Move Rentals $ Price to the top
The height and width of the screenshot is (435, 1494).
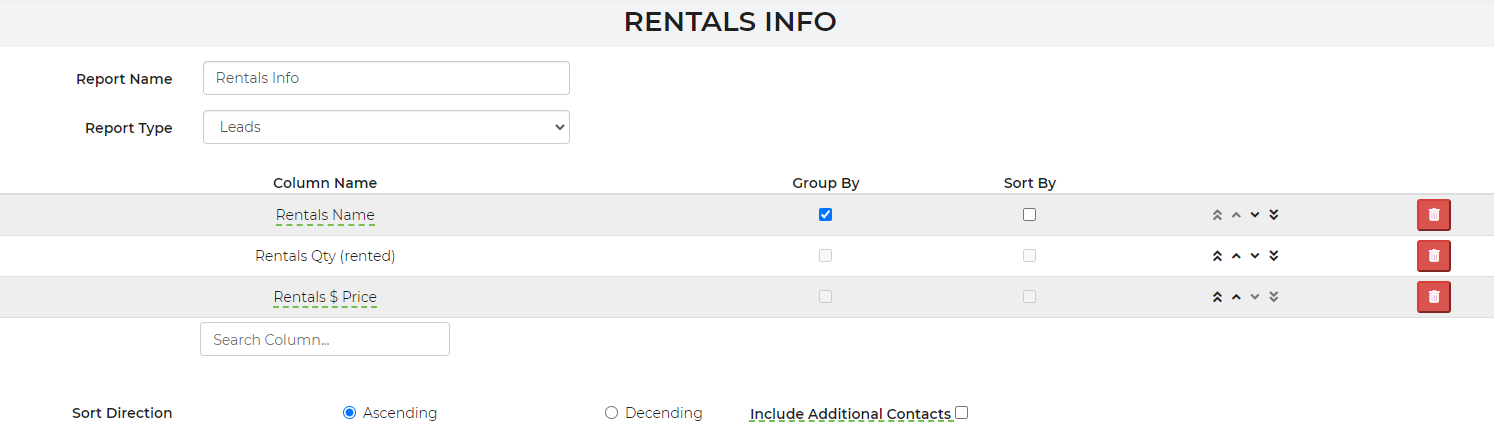1217,297
